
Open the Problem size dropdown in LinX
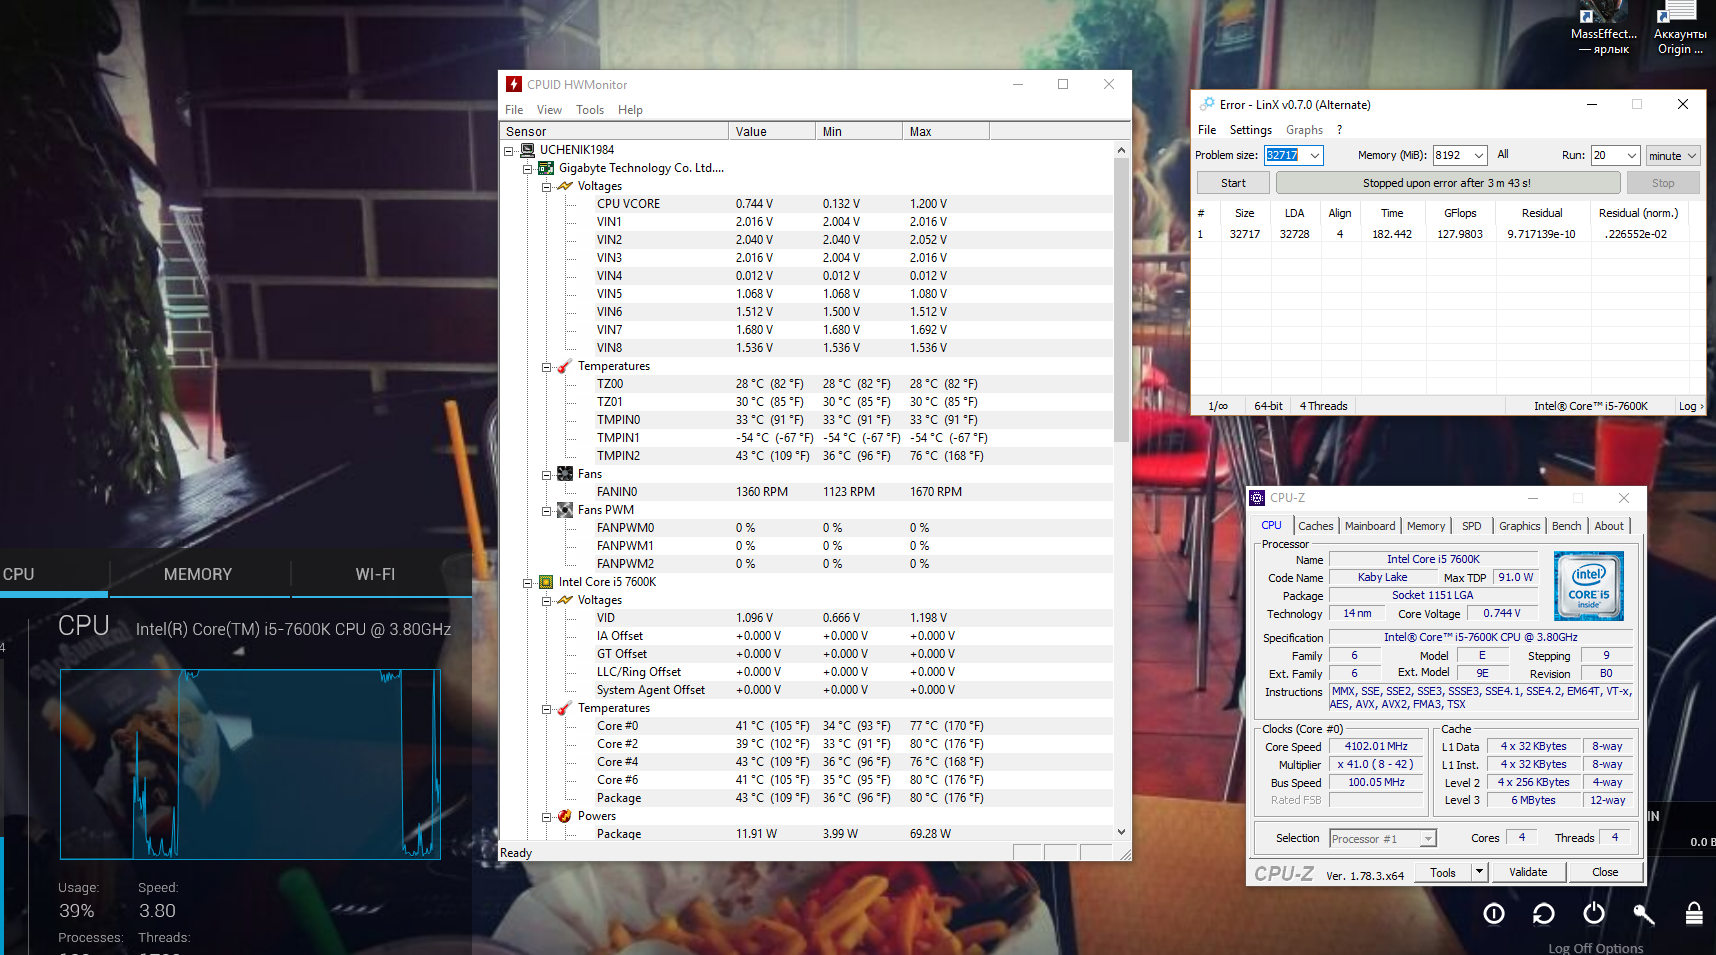click(1315, 155)
